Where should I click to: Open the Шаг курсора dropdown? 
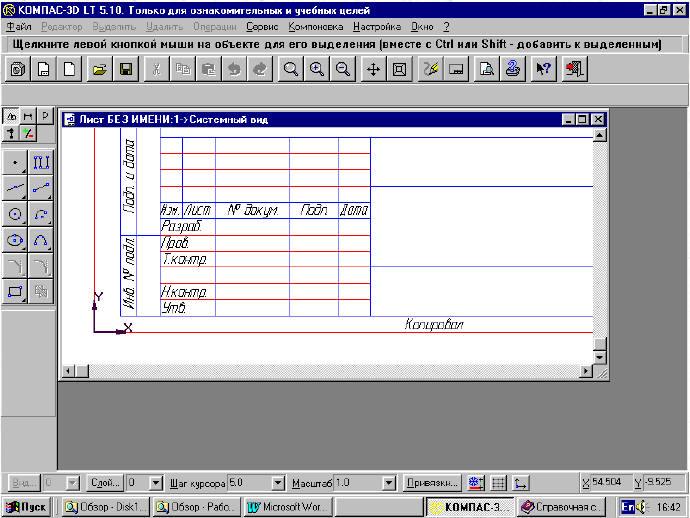click(x=278, y=483)
